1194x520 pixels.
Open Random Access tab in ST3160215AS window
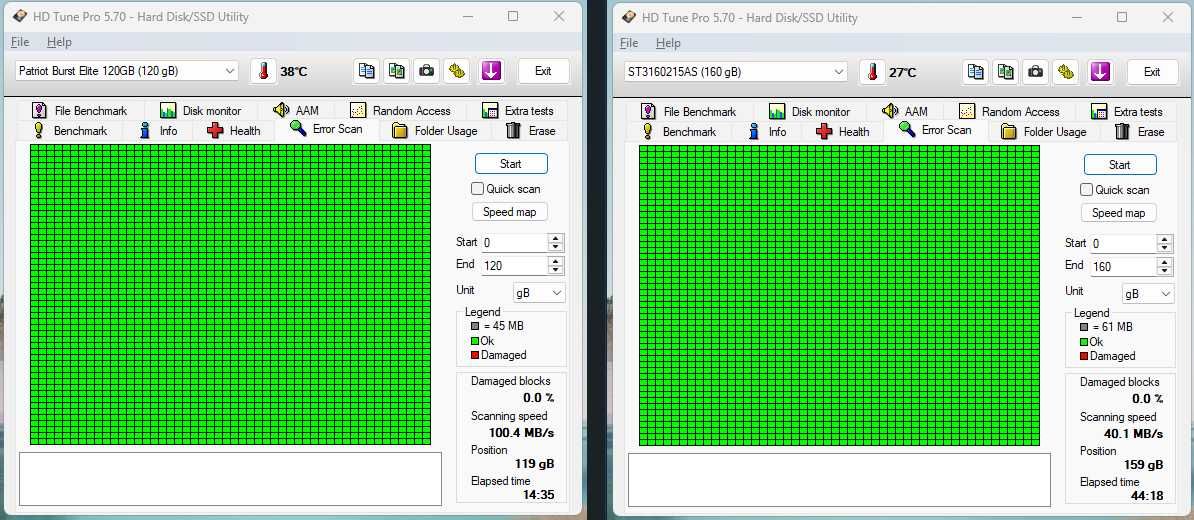[1010, 111]
